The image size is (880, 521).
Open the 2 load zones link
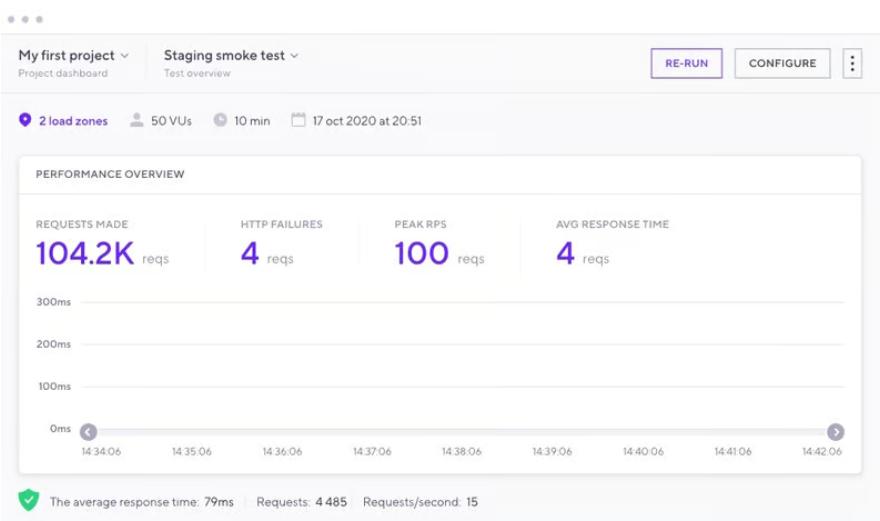point(73,121)
